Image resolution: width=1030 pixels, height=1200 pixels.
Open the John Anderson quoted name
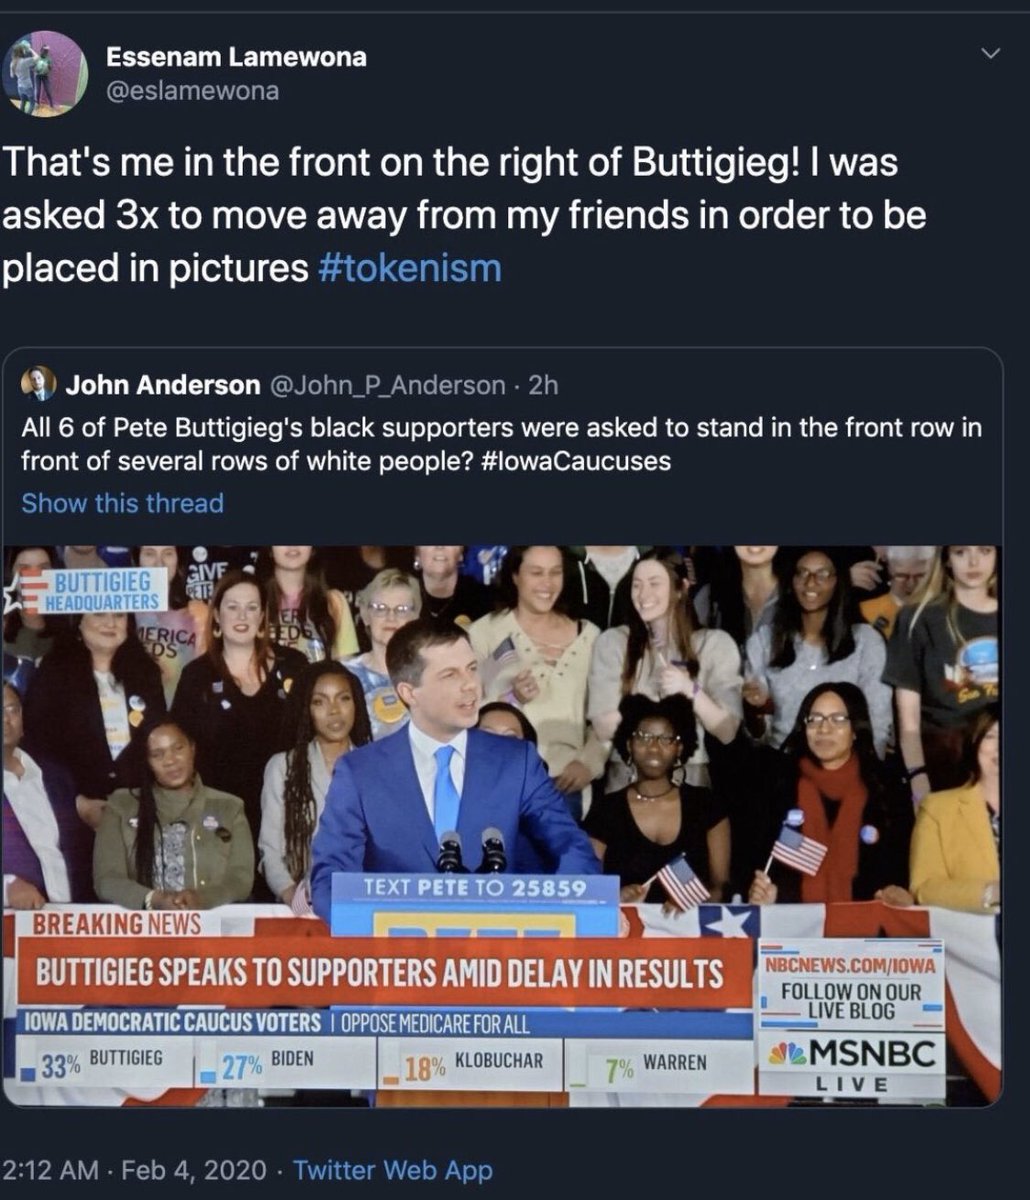(162, 385)
